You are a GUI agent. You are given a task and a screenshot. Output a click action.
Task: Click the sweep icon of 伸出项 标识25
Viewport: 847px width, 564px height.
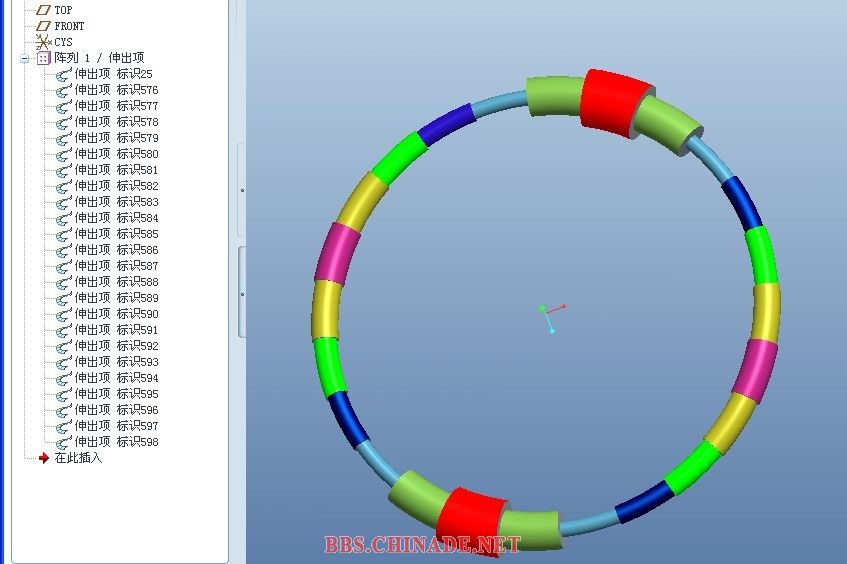(63, 74)
